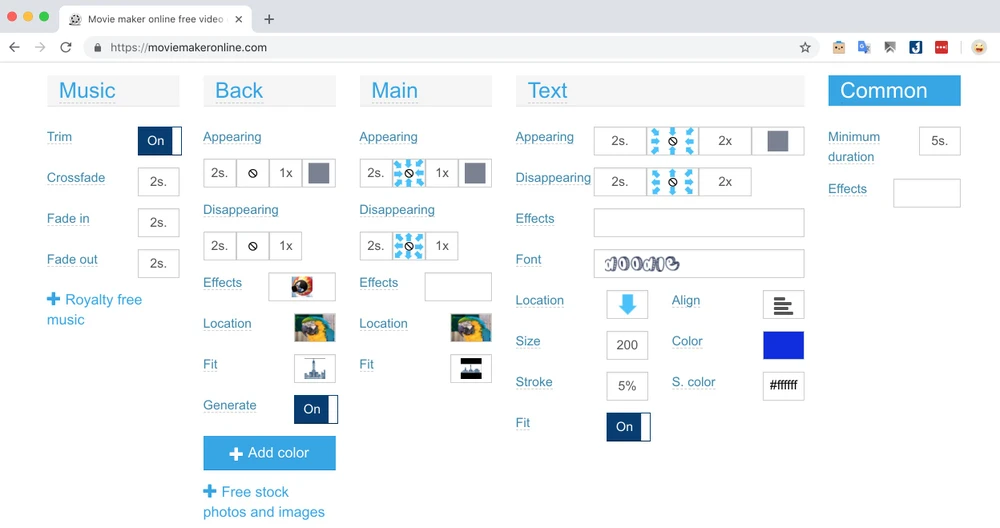Select the Back Fit chart icon
The width and height of the screenshot is (1000, 528).
pos(315,369)
